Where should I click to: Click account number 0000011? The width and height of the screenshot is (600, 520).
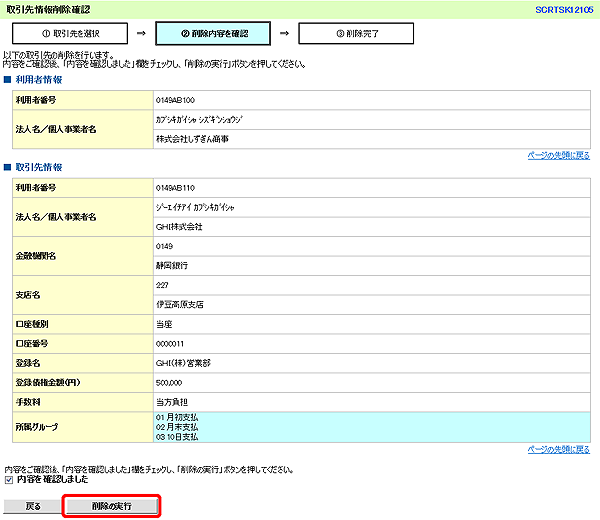click(170, 344)
